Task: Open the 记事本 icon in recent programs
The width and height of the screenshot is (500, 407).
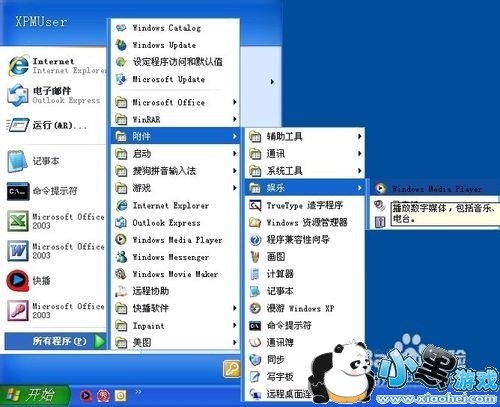Action: coord(17,161)
